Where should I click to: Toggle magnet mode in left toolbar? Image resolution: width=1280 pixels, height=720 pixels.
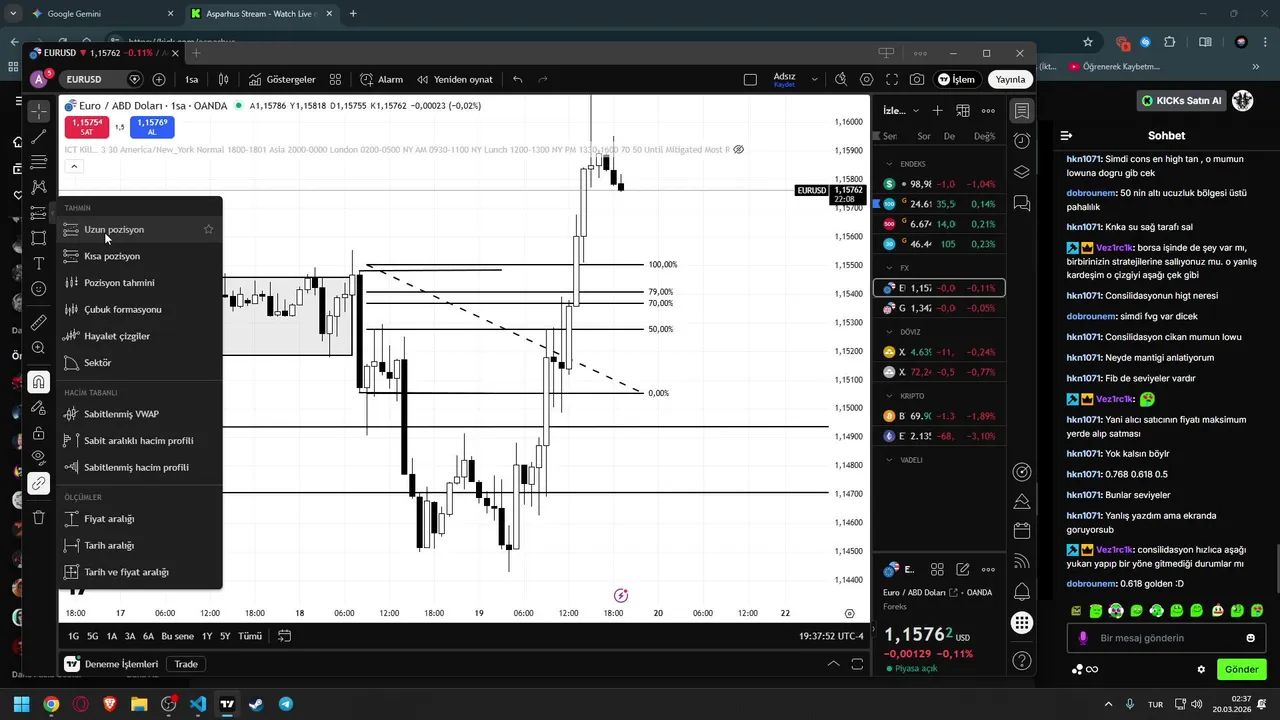pos(38,382)
